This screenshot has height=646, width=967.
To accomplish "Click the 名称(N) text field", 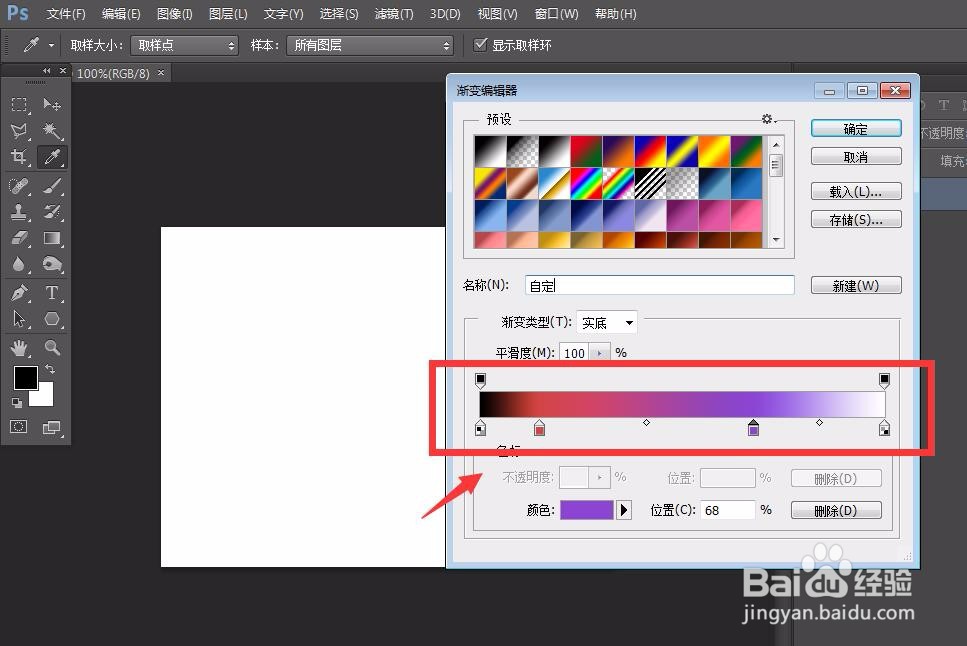I will [x=659, y=285].
